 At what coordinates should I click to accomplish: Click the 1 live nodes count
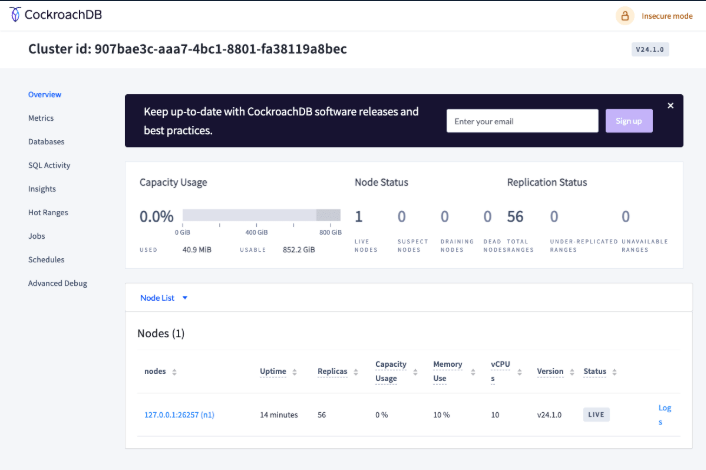358,217
